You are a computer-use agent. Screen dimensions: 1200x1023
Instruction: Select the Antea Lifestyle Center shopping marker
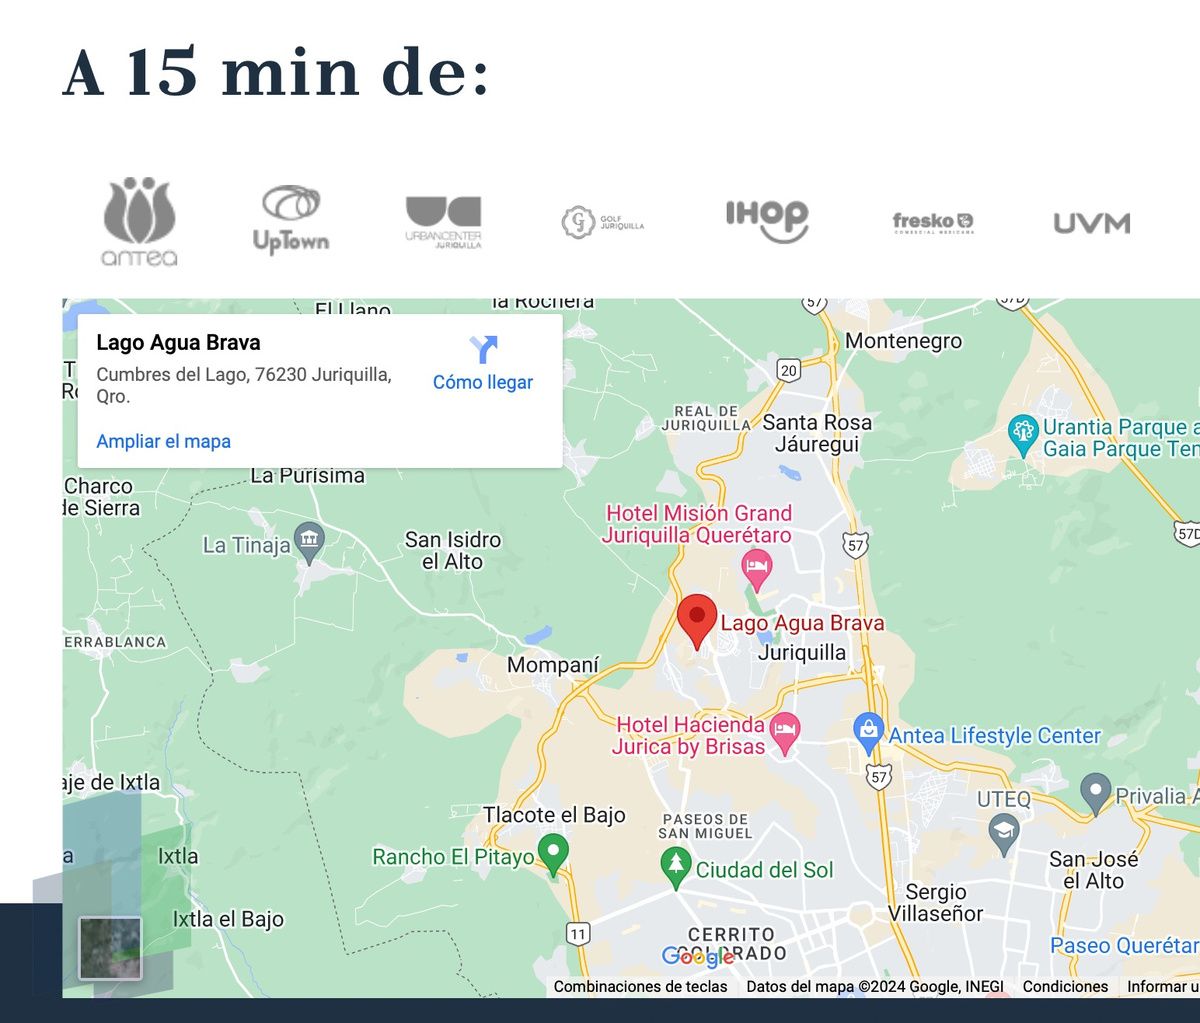869,734
